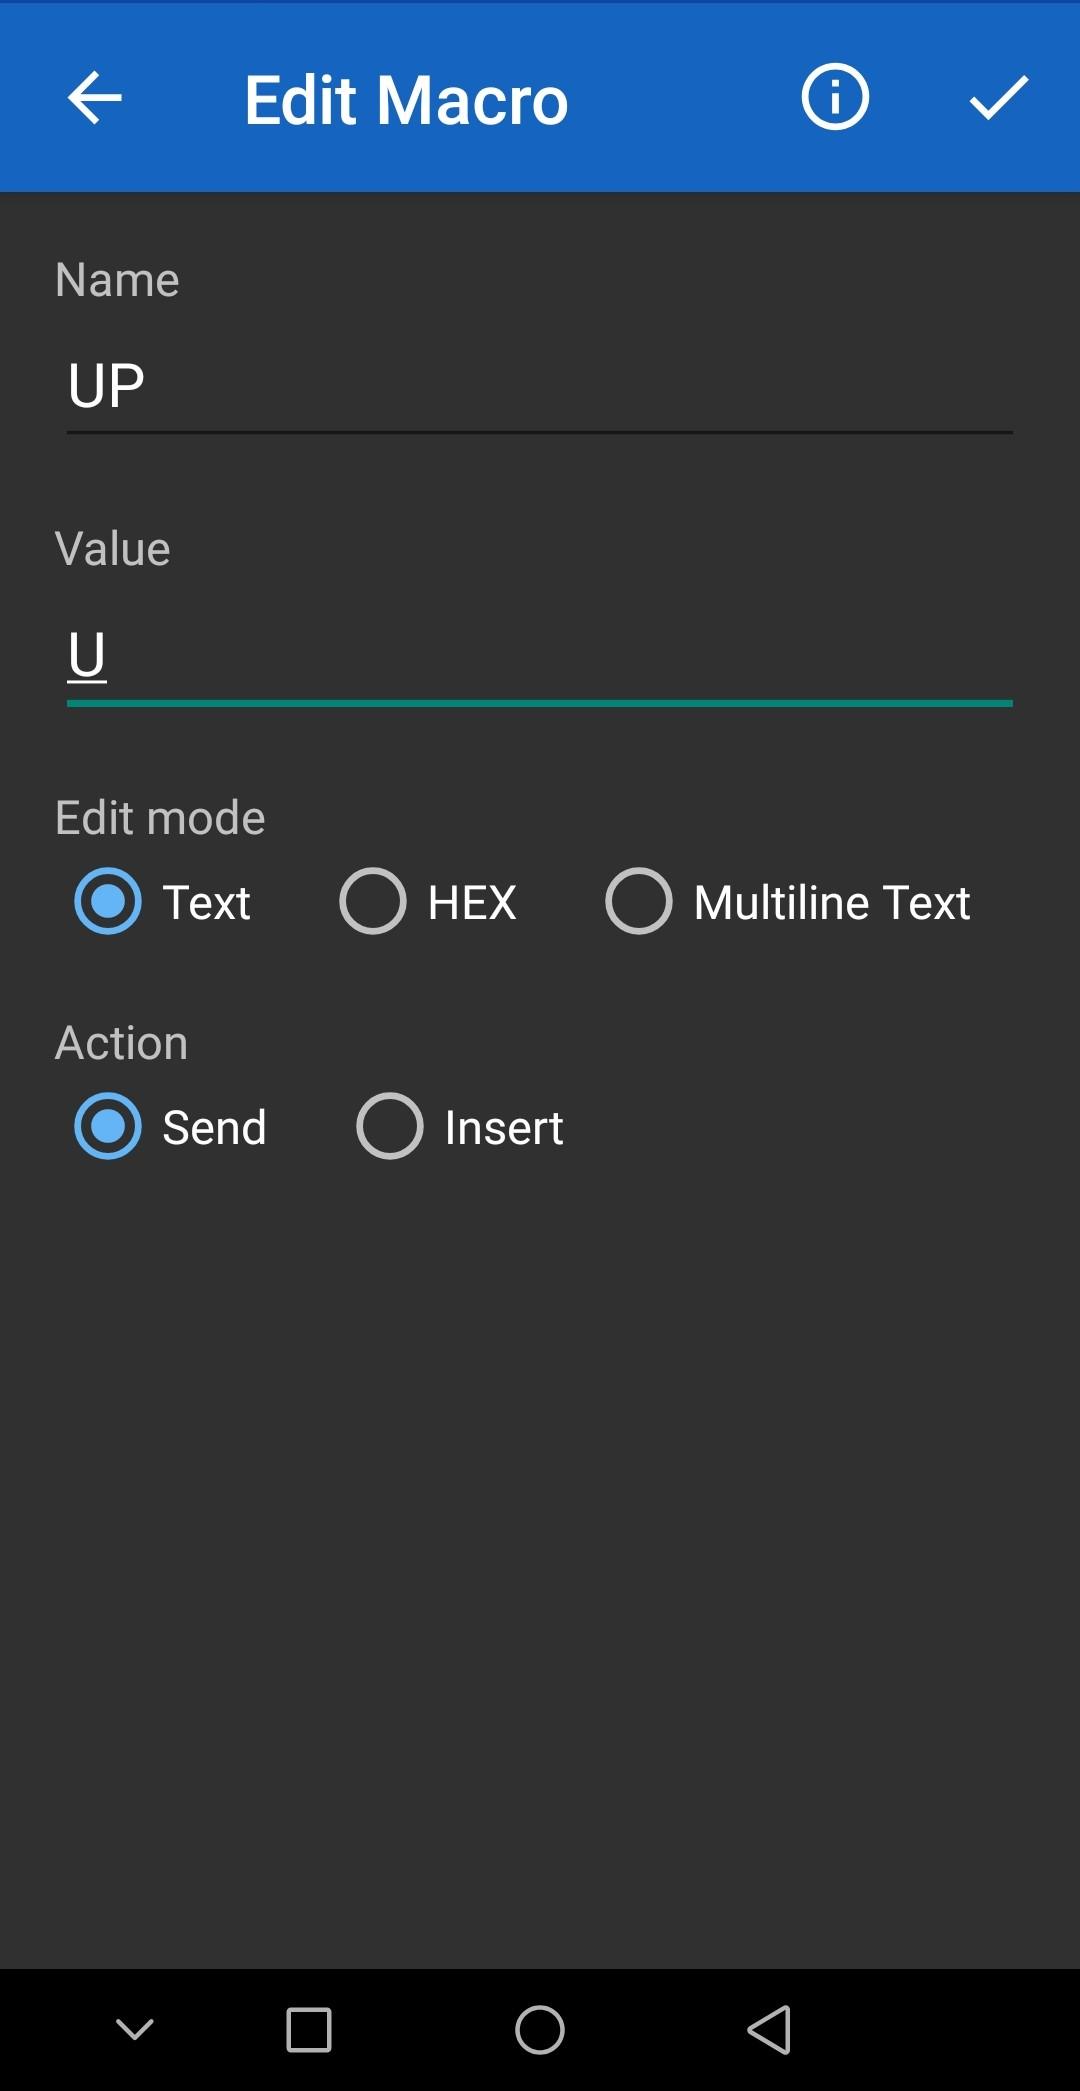Viewport: 1080px width, 2091px height.
Task: Click the Name label above the field
Action: (117, 280)
